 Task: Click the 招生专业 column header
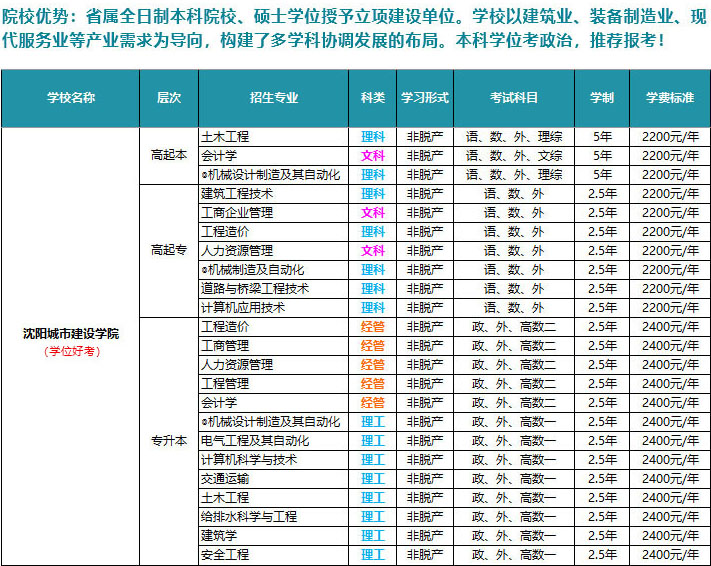pos(273,98)
